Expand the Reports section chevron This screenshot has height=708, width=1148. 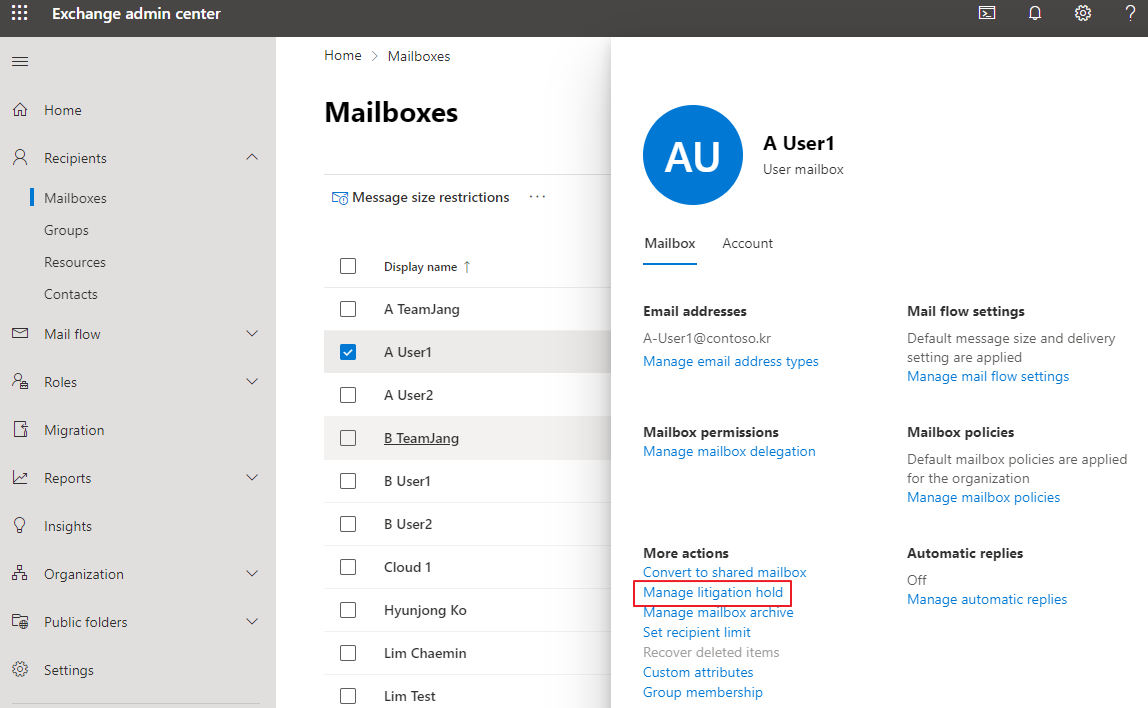252,477
